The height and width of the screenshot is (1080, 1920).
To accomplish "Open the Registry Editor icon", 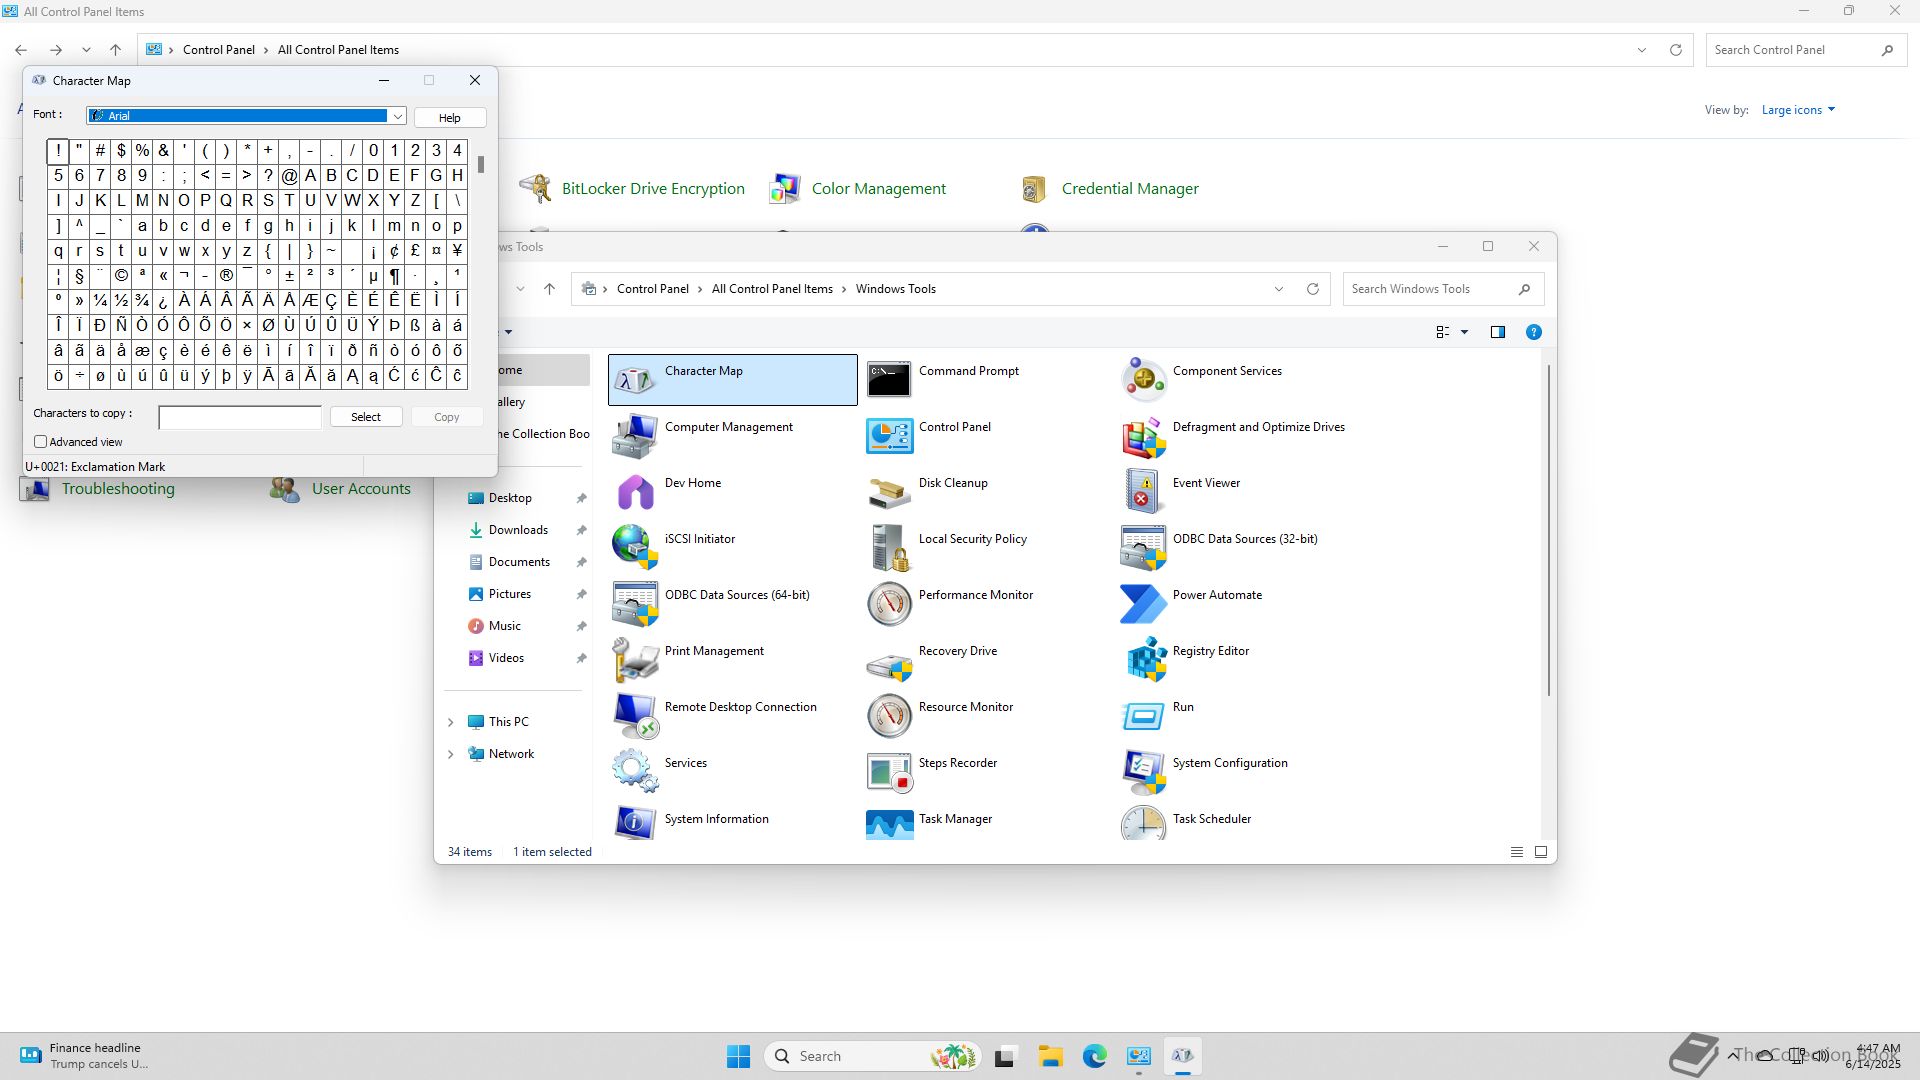I will click(x=1146, y=660).
